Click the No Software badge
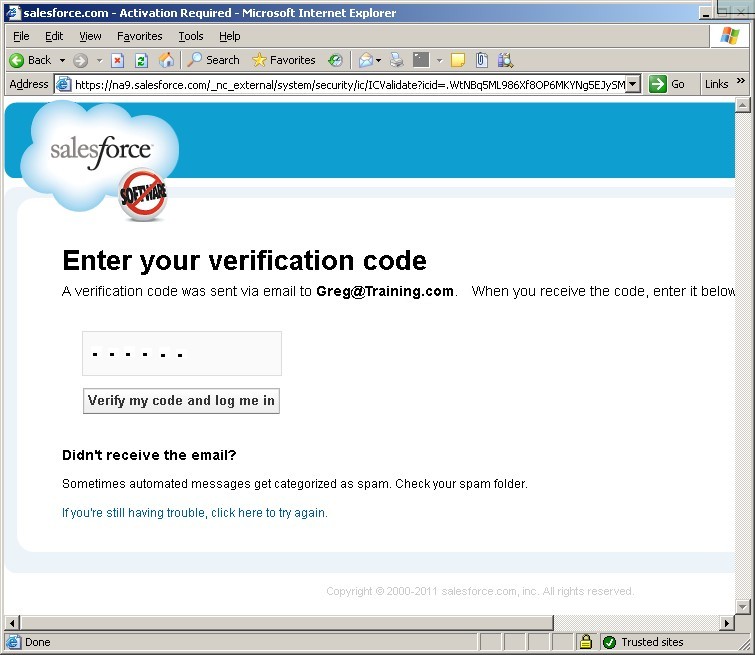Viewport: 755px width, 655px height. point(143,194)
